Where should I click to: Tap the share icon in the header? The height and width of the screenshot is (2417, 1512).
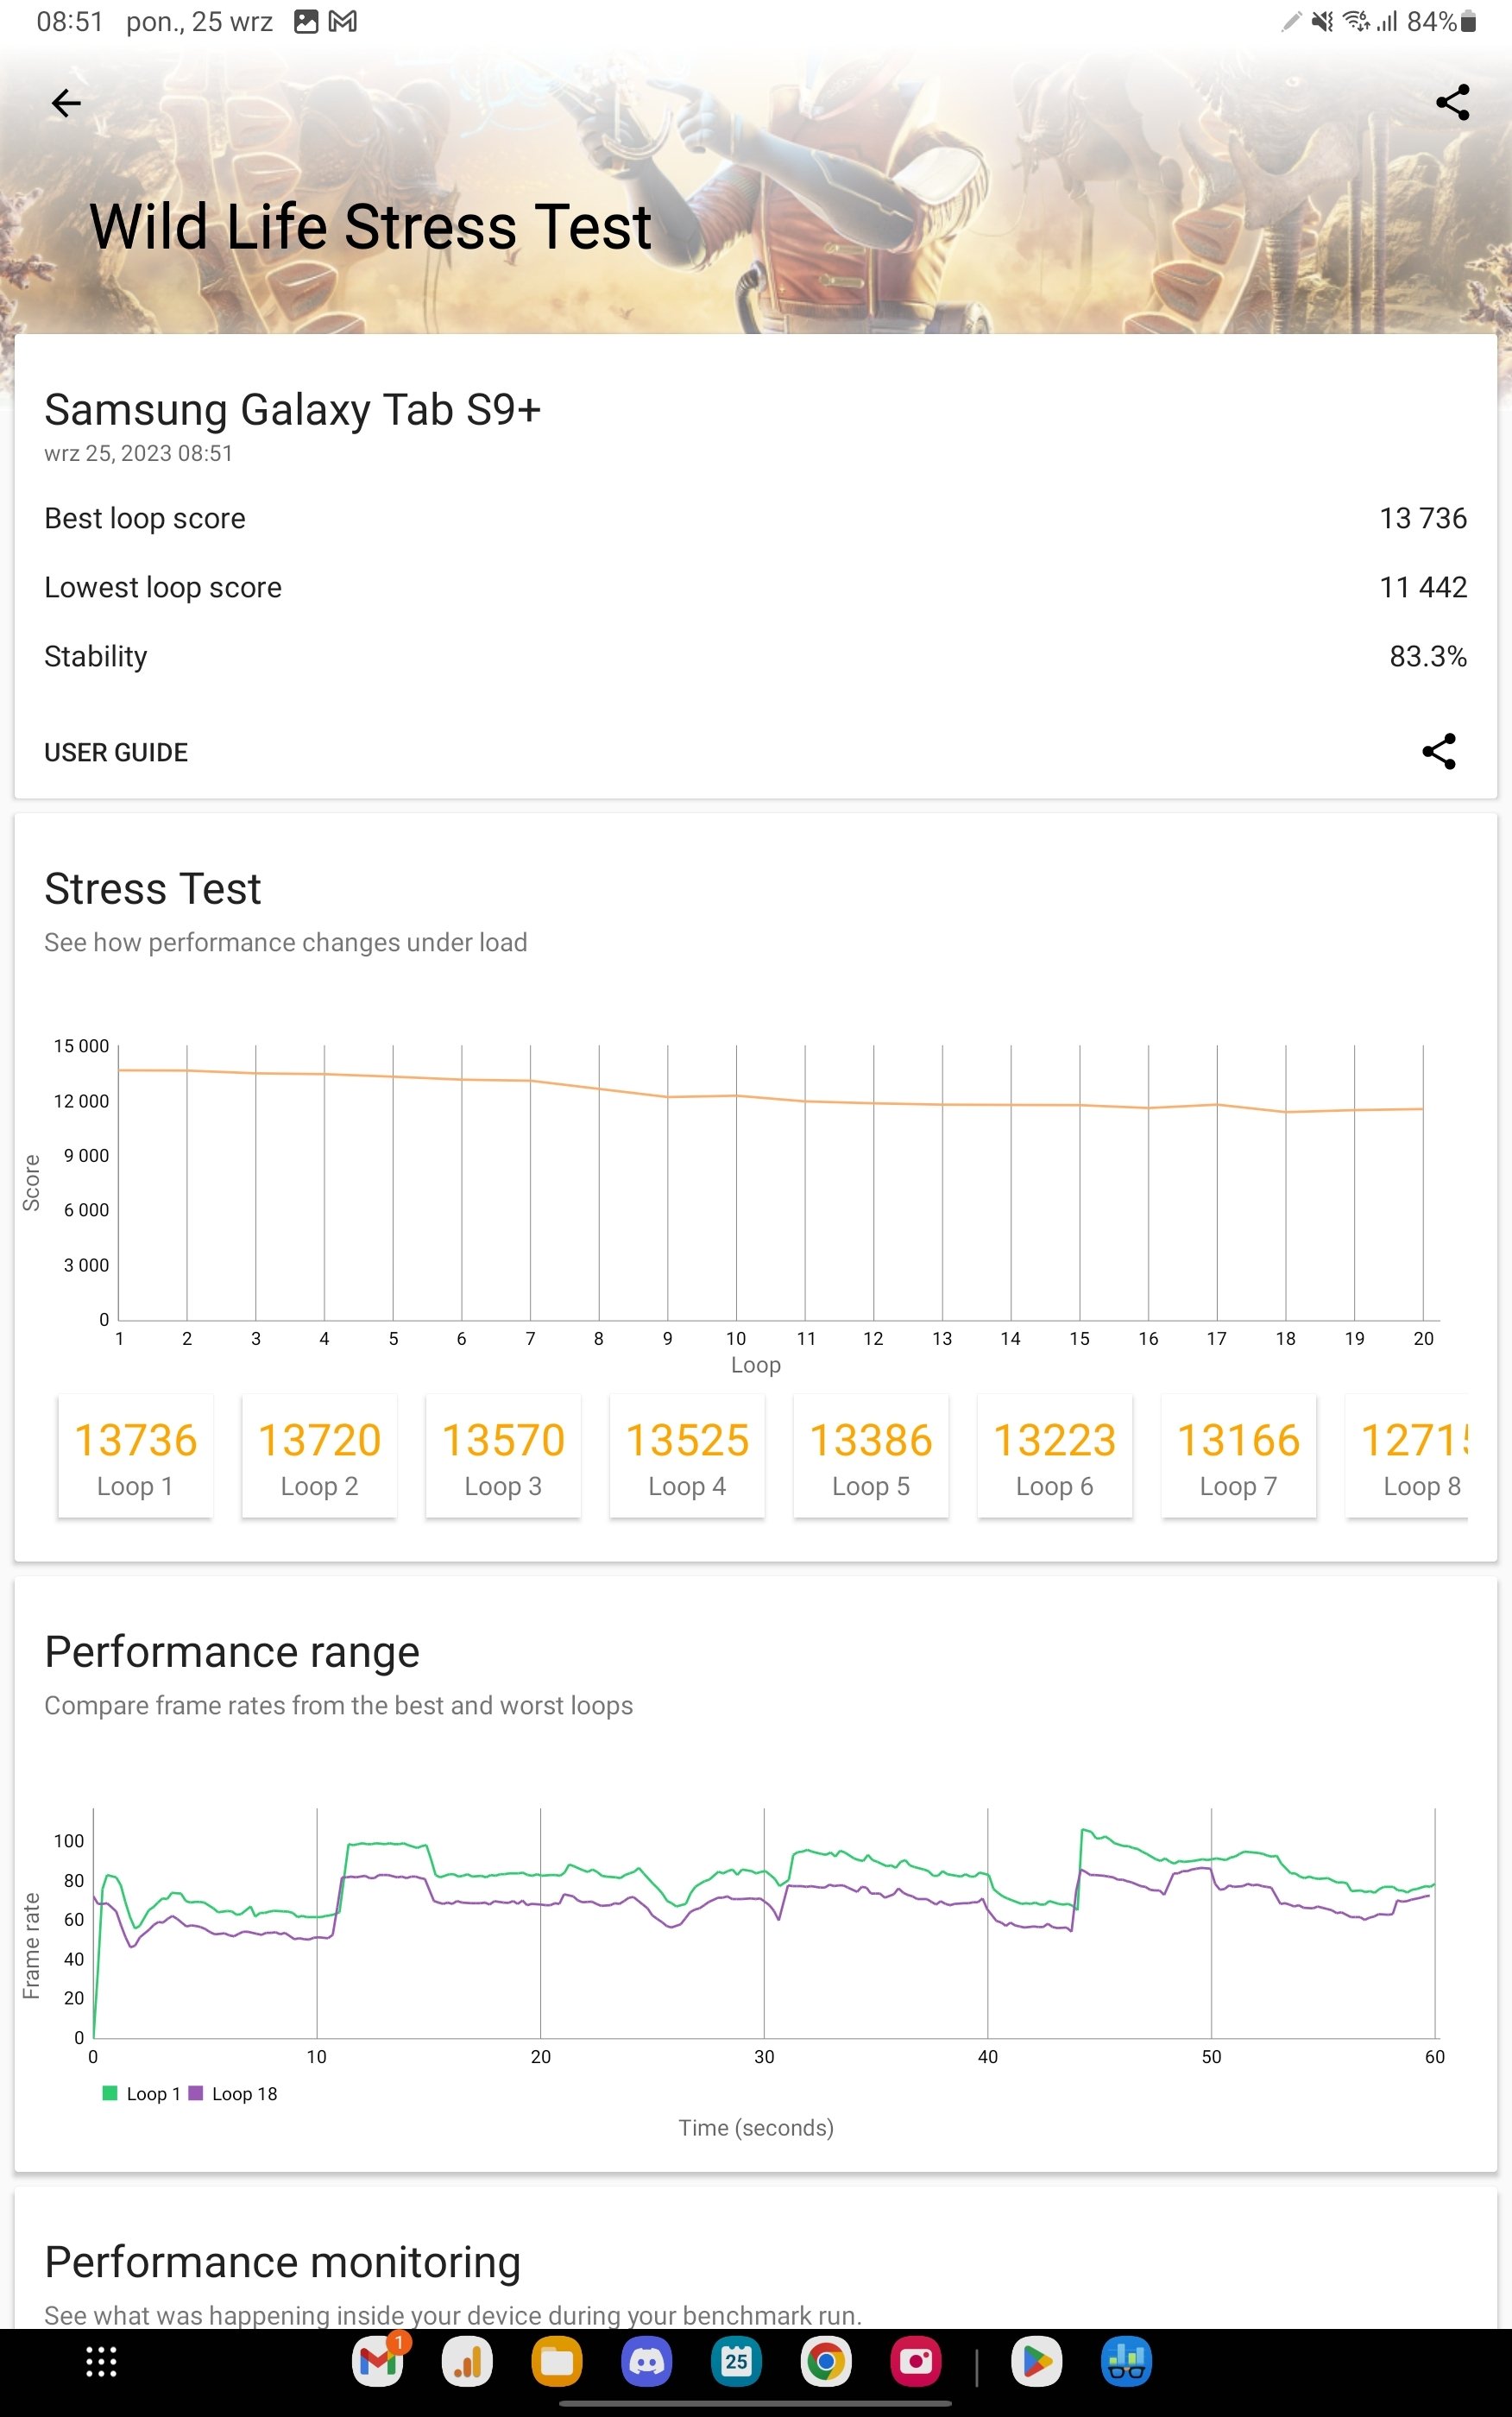pyautogui.click(x=1452, y=103)
